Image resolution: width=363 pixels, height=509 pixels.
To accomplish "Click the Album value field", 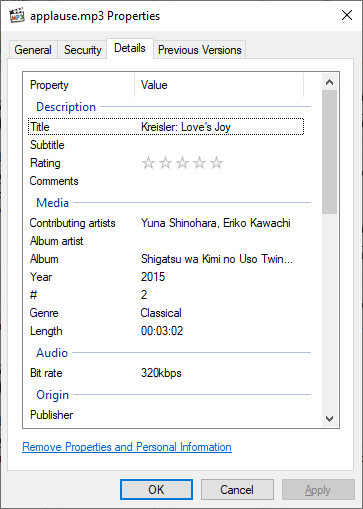I will click(x=217, y=259).
